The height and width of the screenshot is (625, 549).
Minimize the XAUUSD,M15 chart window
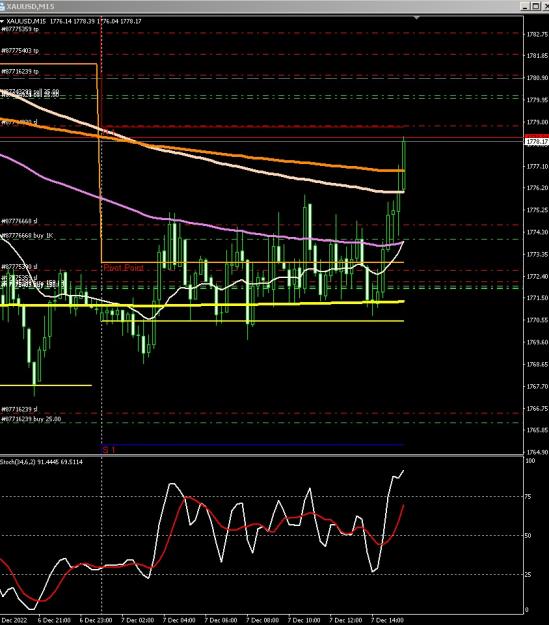[525, 6]
